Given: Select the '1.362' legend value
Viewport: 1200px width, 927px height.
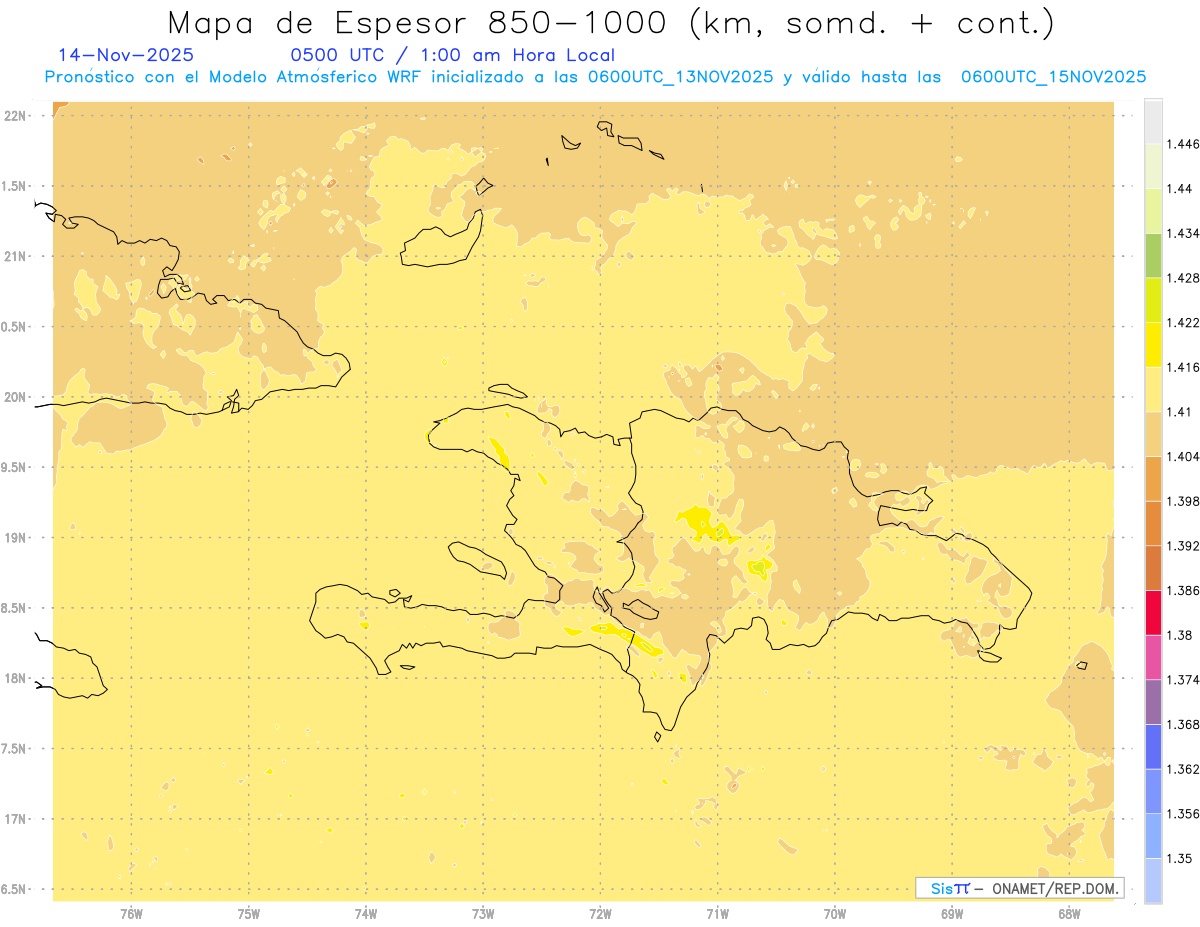Looking at the screenshot, I should click(x=1183, y=769).
